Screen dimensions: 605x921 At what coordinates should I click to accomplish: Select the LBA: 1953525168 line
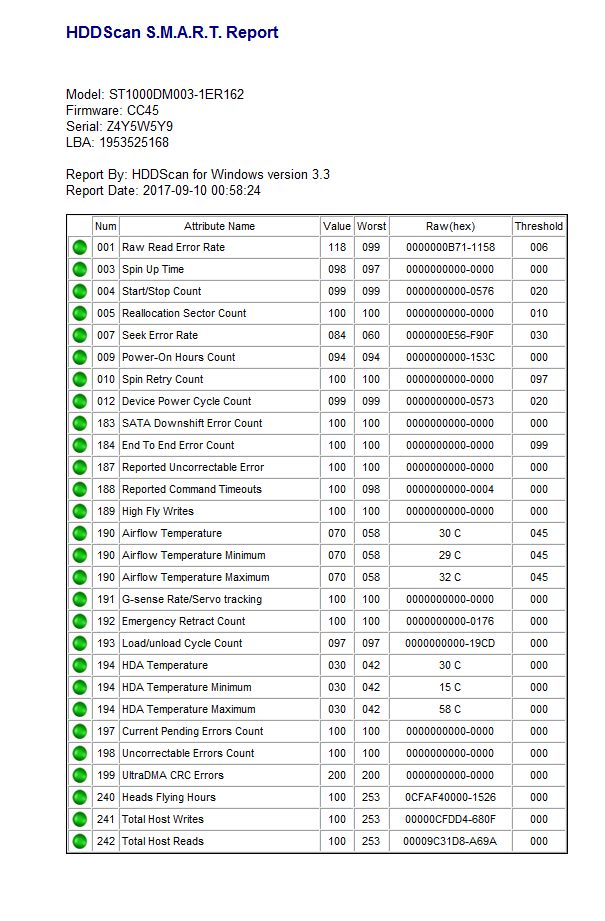[117, 143]
